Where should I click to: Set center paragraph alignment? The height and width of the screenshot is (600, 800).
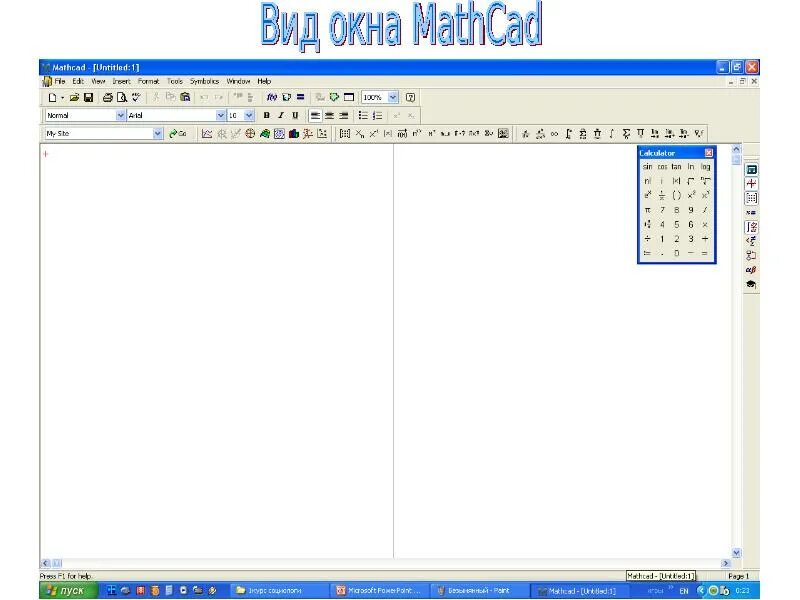click(330, 115)
